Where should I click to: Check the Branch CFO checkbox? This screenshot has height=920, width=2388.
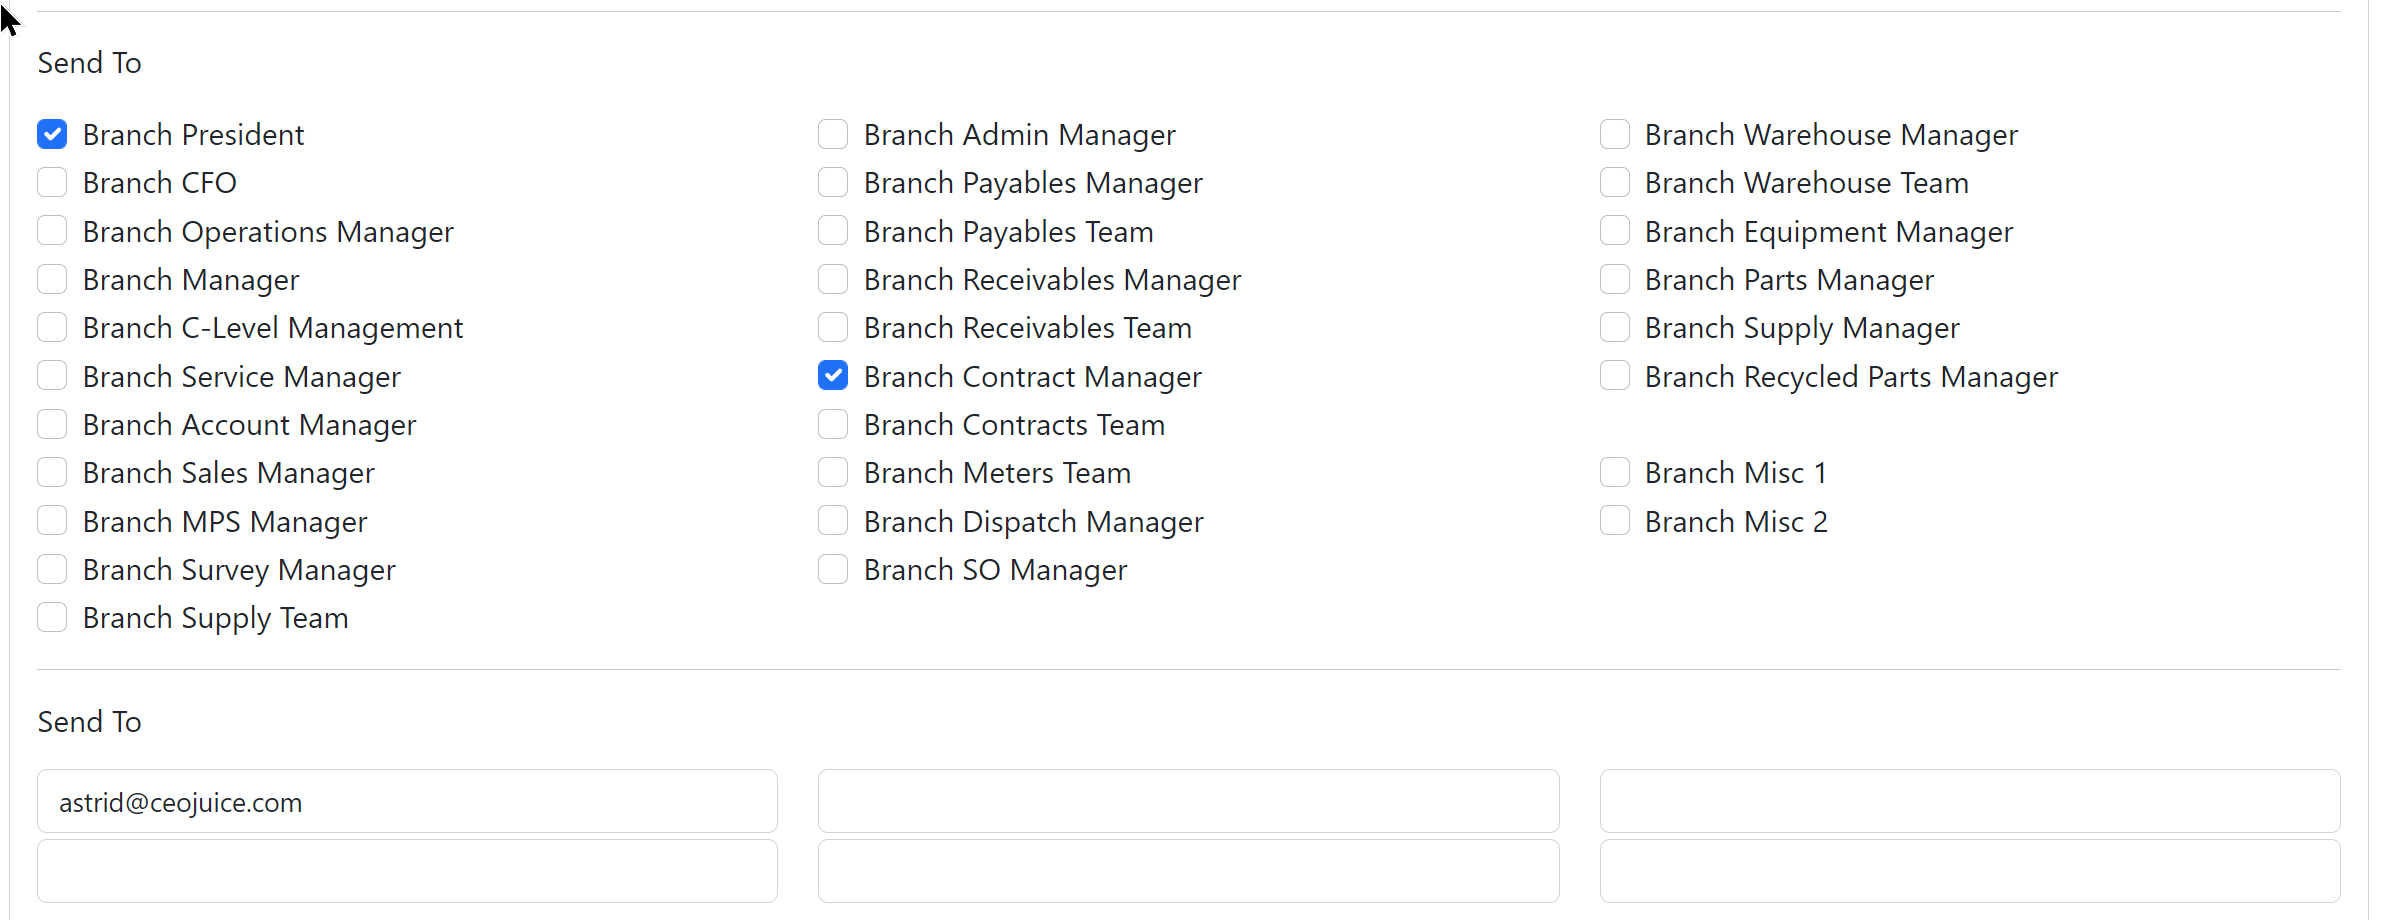[52, 182]
